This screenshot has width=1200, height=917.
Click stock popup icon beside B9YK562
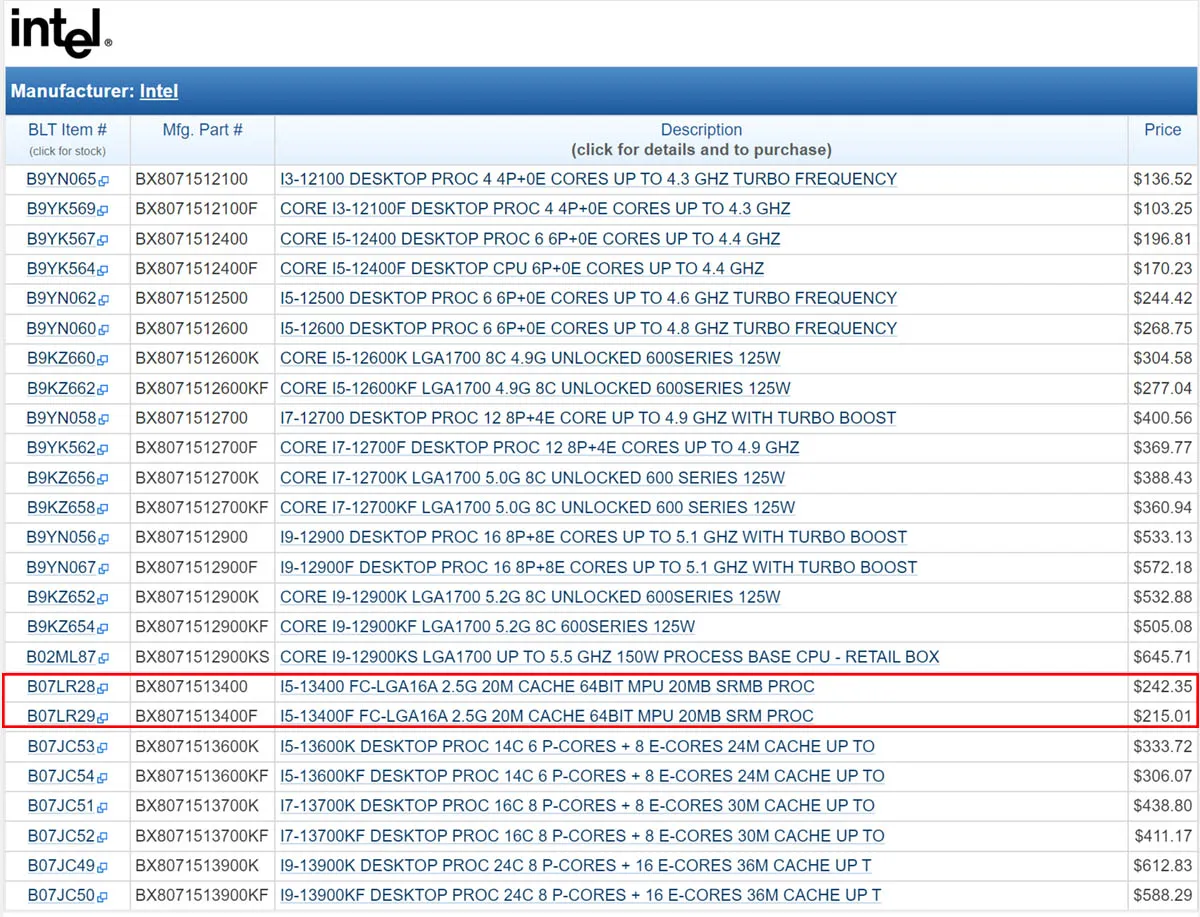click(103, 450)
